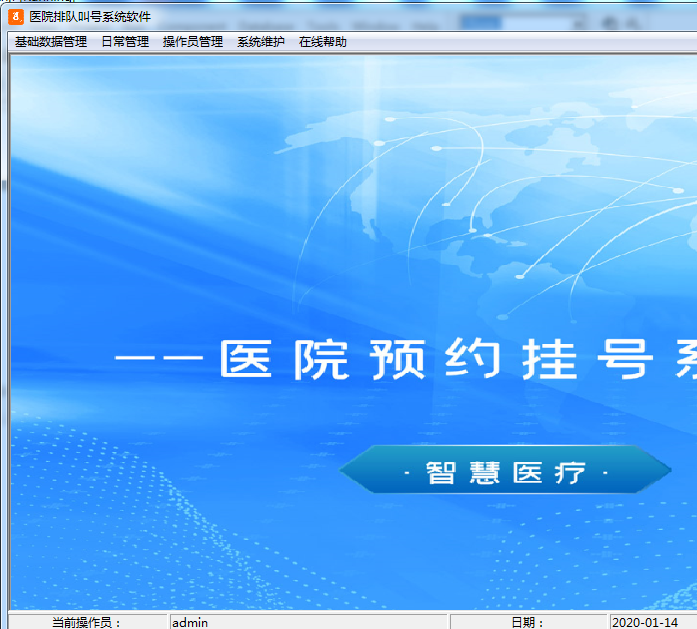Expand the blurred dropdown arrow behind title bar
Image resolution: width=697 pixels, height=629 pixels.
tap(578, 23)
